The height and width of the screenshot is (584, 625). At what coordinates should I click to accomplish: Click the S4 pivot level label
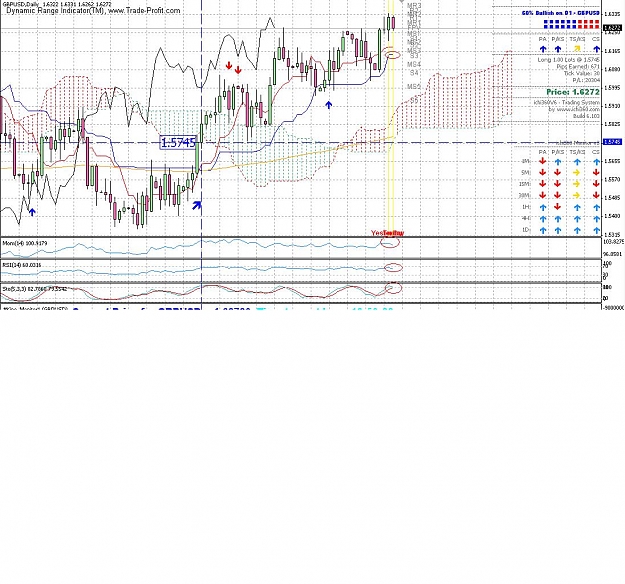(x=415, y=73)
